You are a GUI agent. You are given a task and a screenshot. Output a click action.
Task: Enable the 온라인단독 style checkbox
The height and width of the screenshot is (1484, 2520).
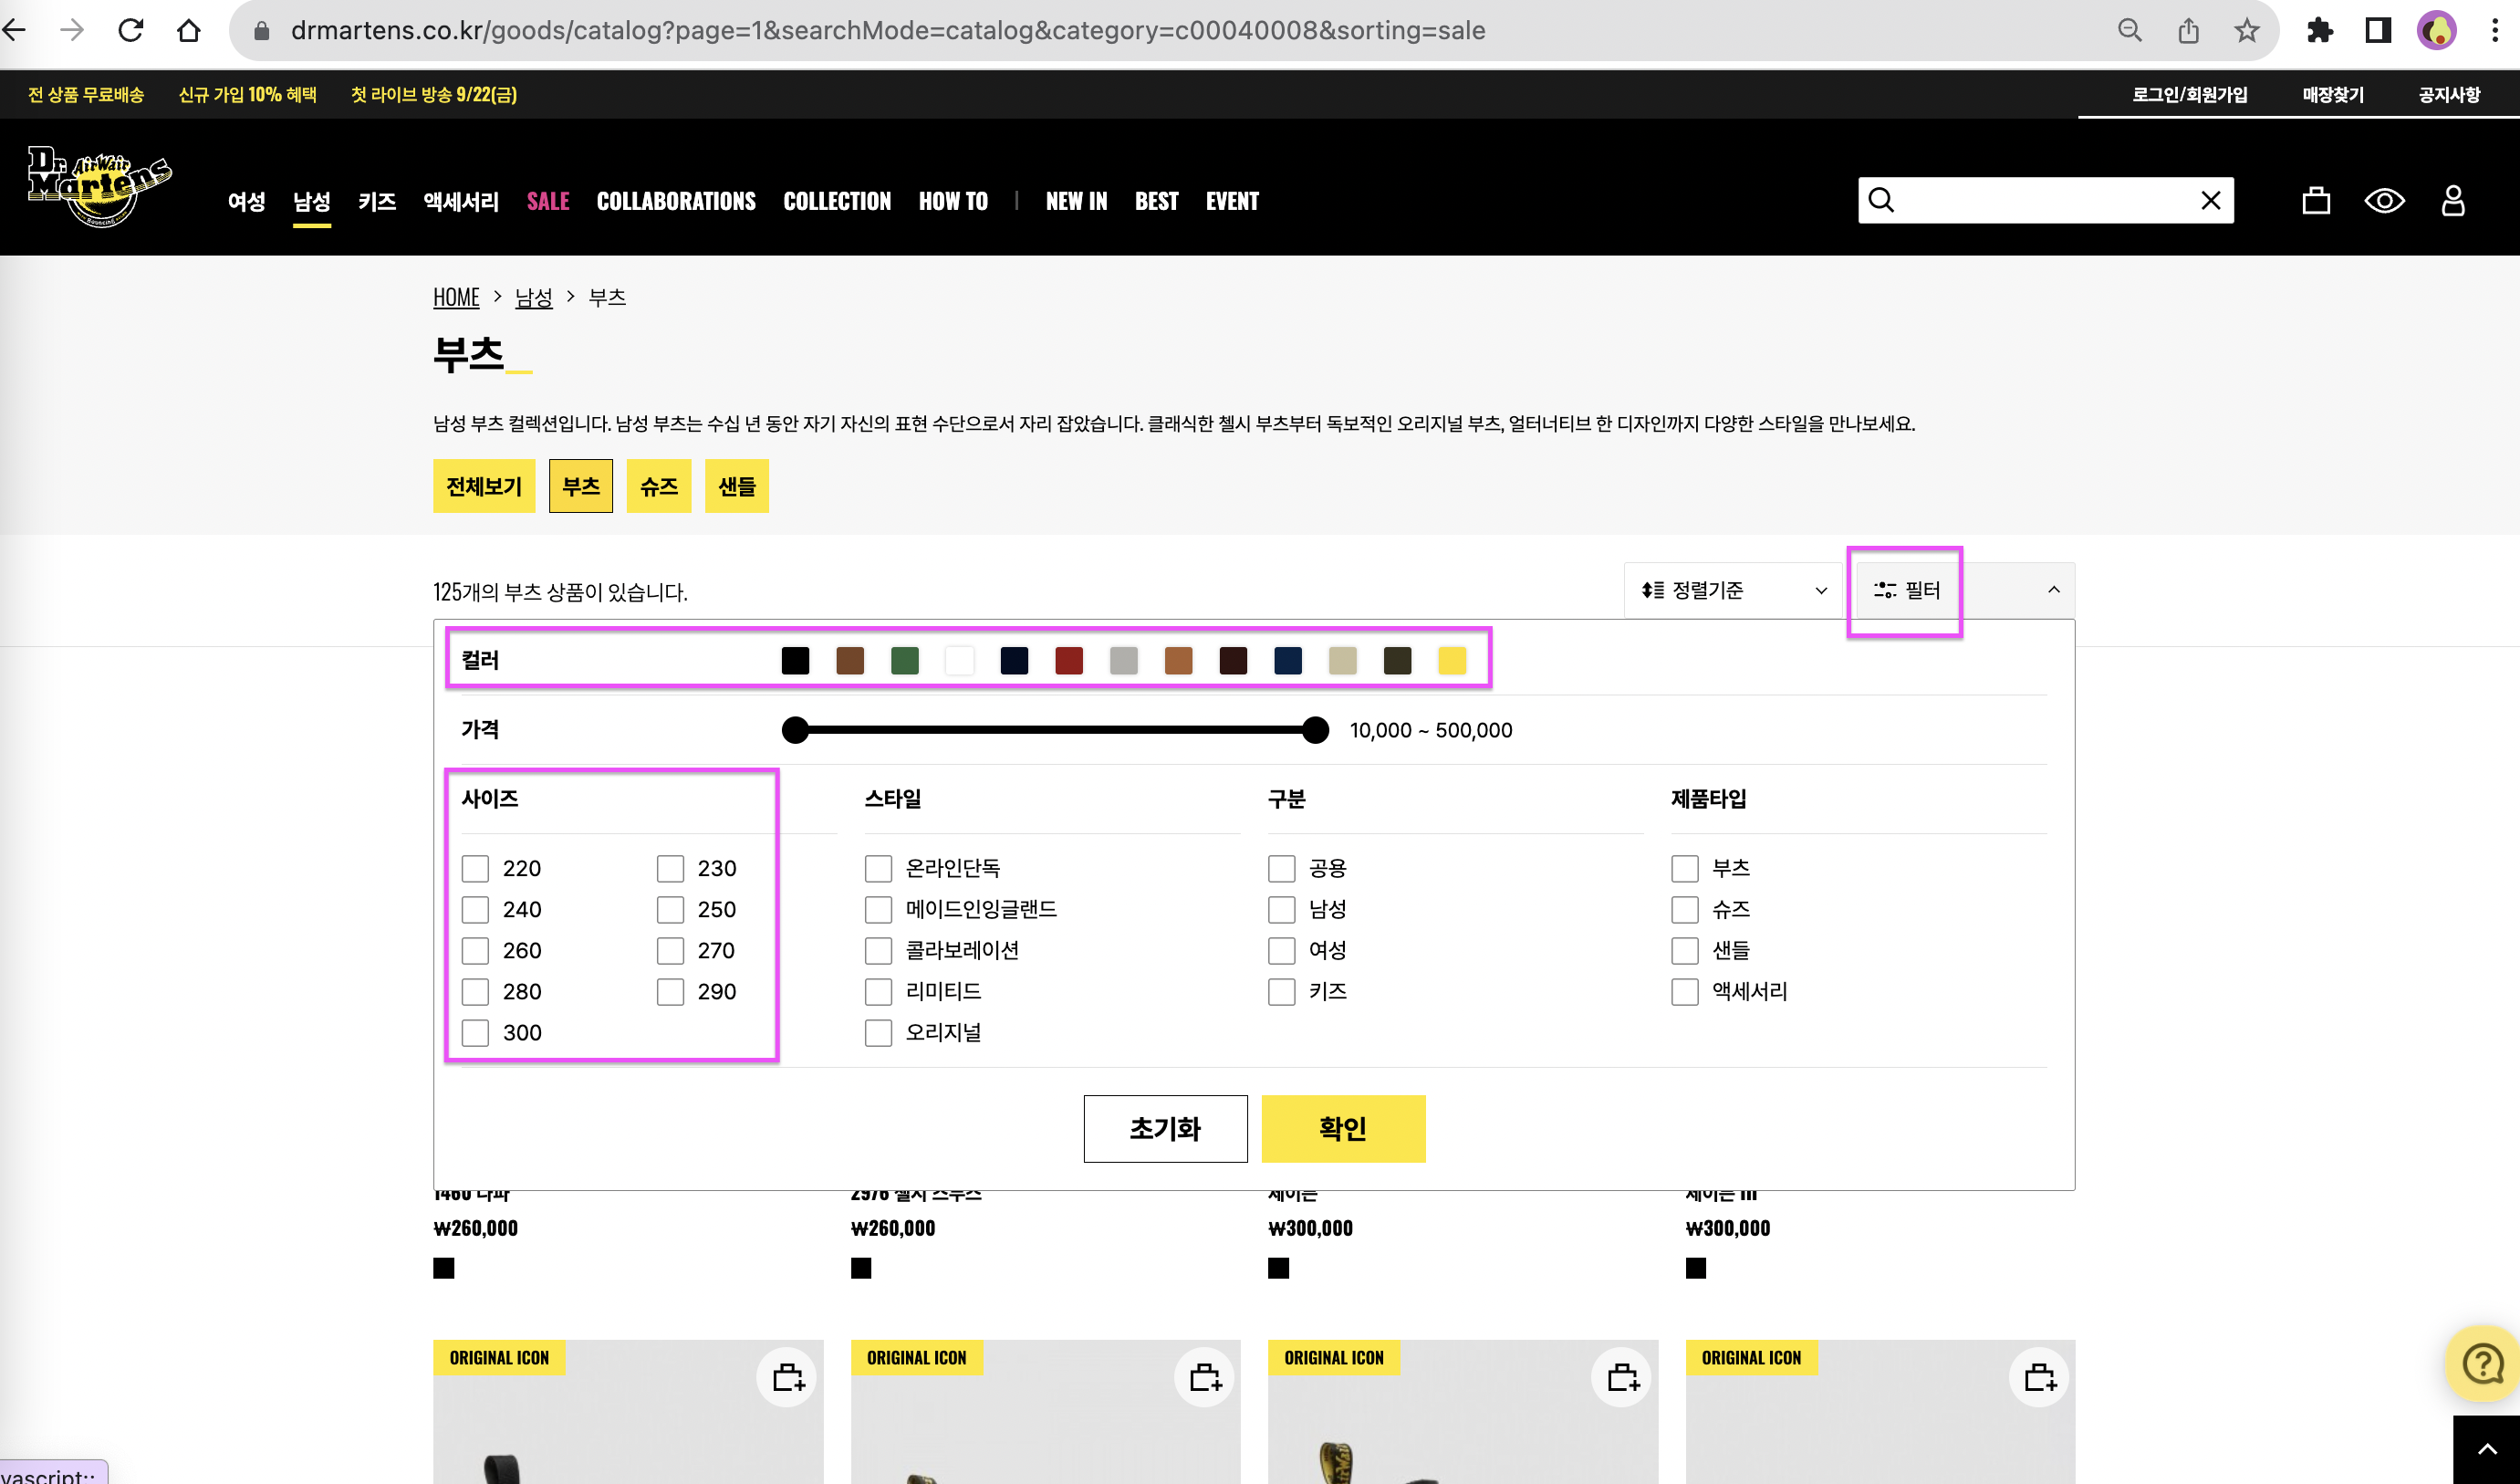click(878, 868)
